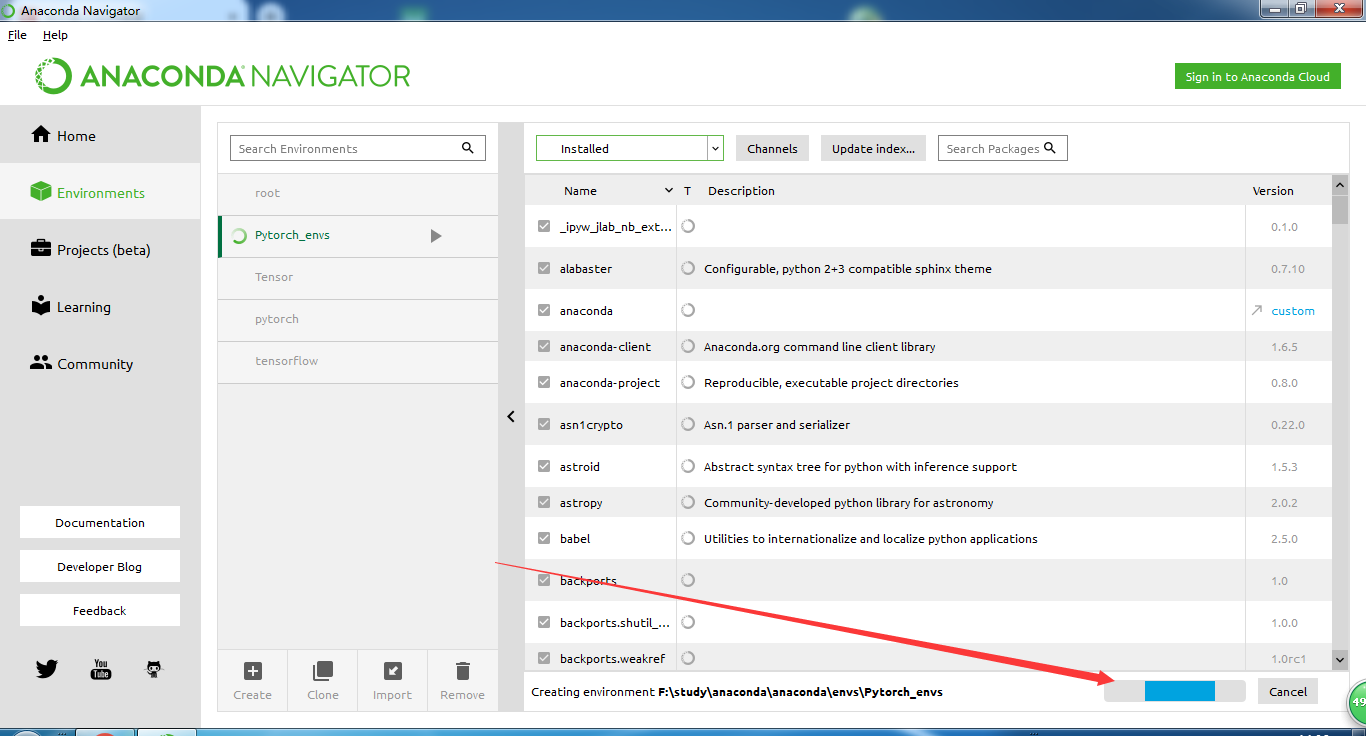Remove the selected environment

point(463,680)
